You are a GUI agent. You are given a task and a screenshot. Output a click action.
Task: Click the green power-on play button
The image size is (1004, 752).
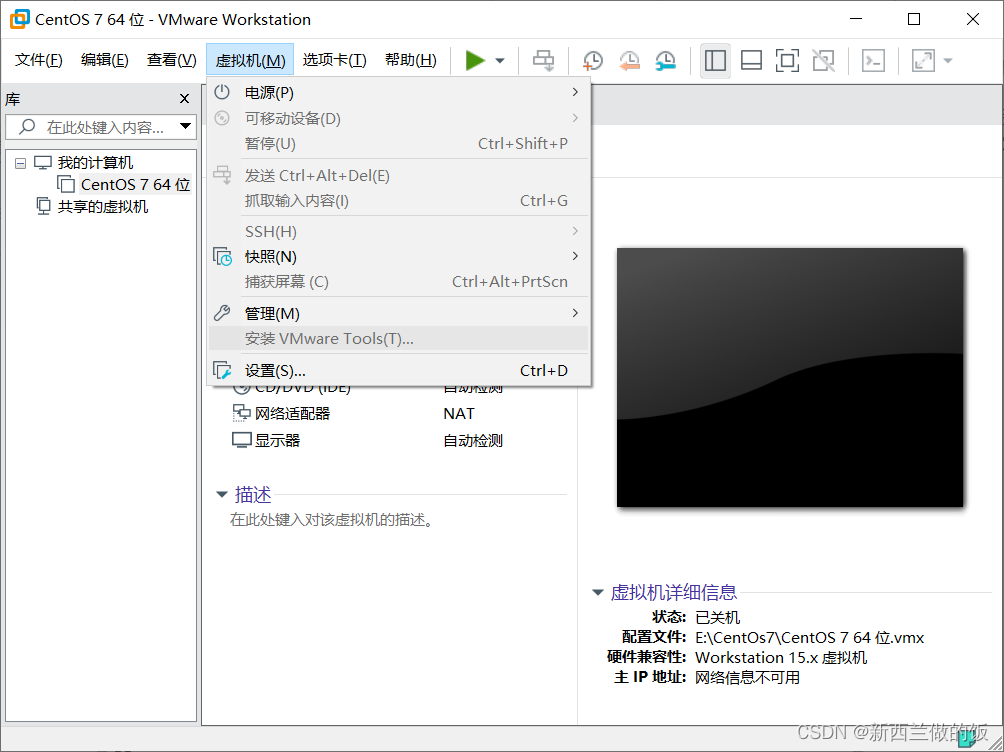[474, 61]
